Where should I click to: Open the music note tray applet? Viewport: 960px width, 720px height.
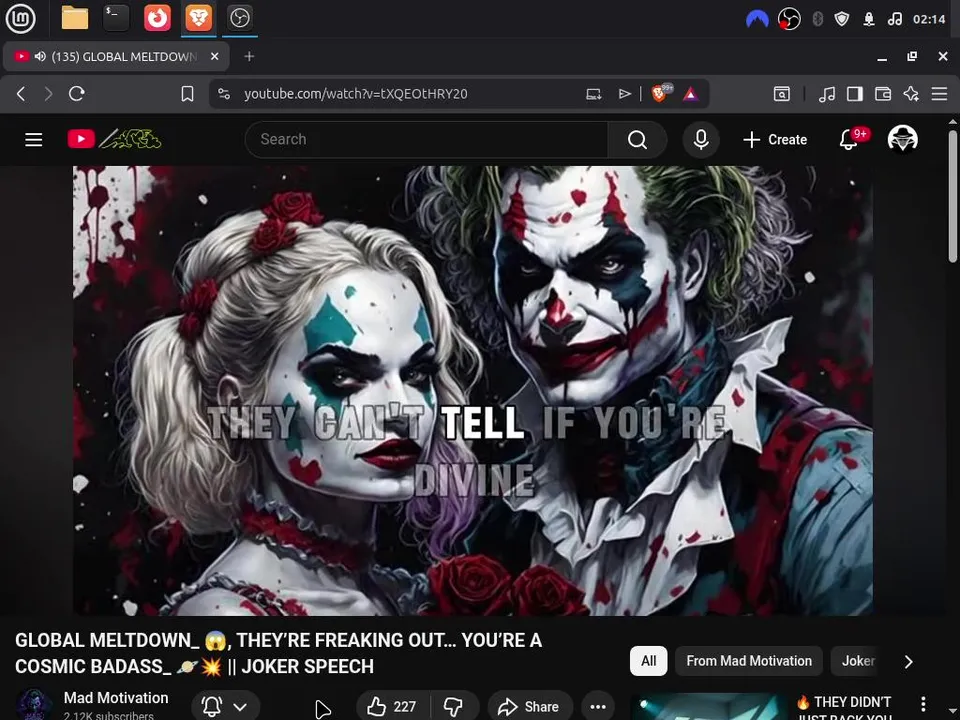[x=894, y=20]
